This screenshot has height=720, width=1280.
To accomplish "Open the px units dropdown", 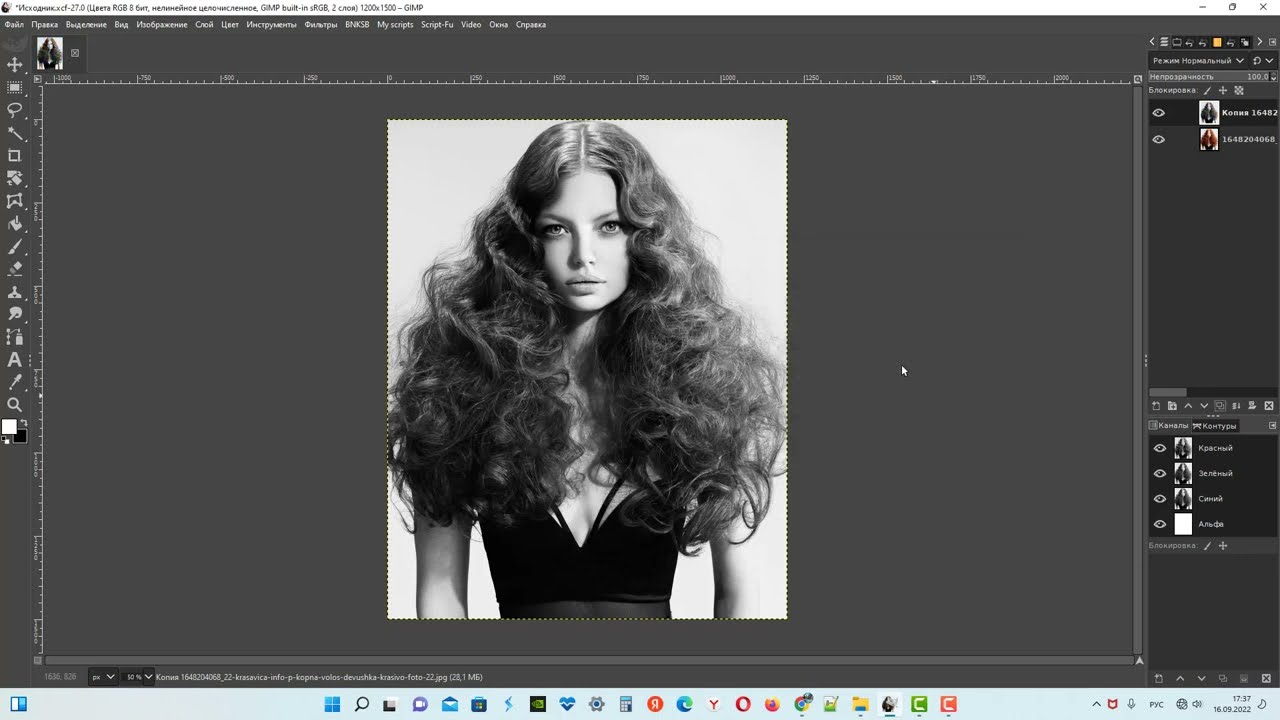I will click(x=103, y=677).
